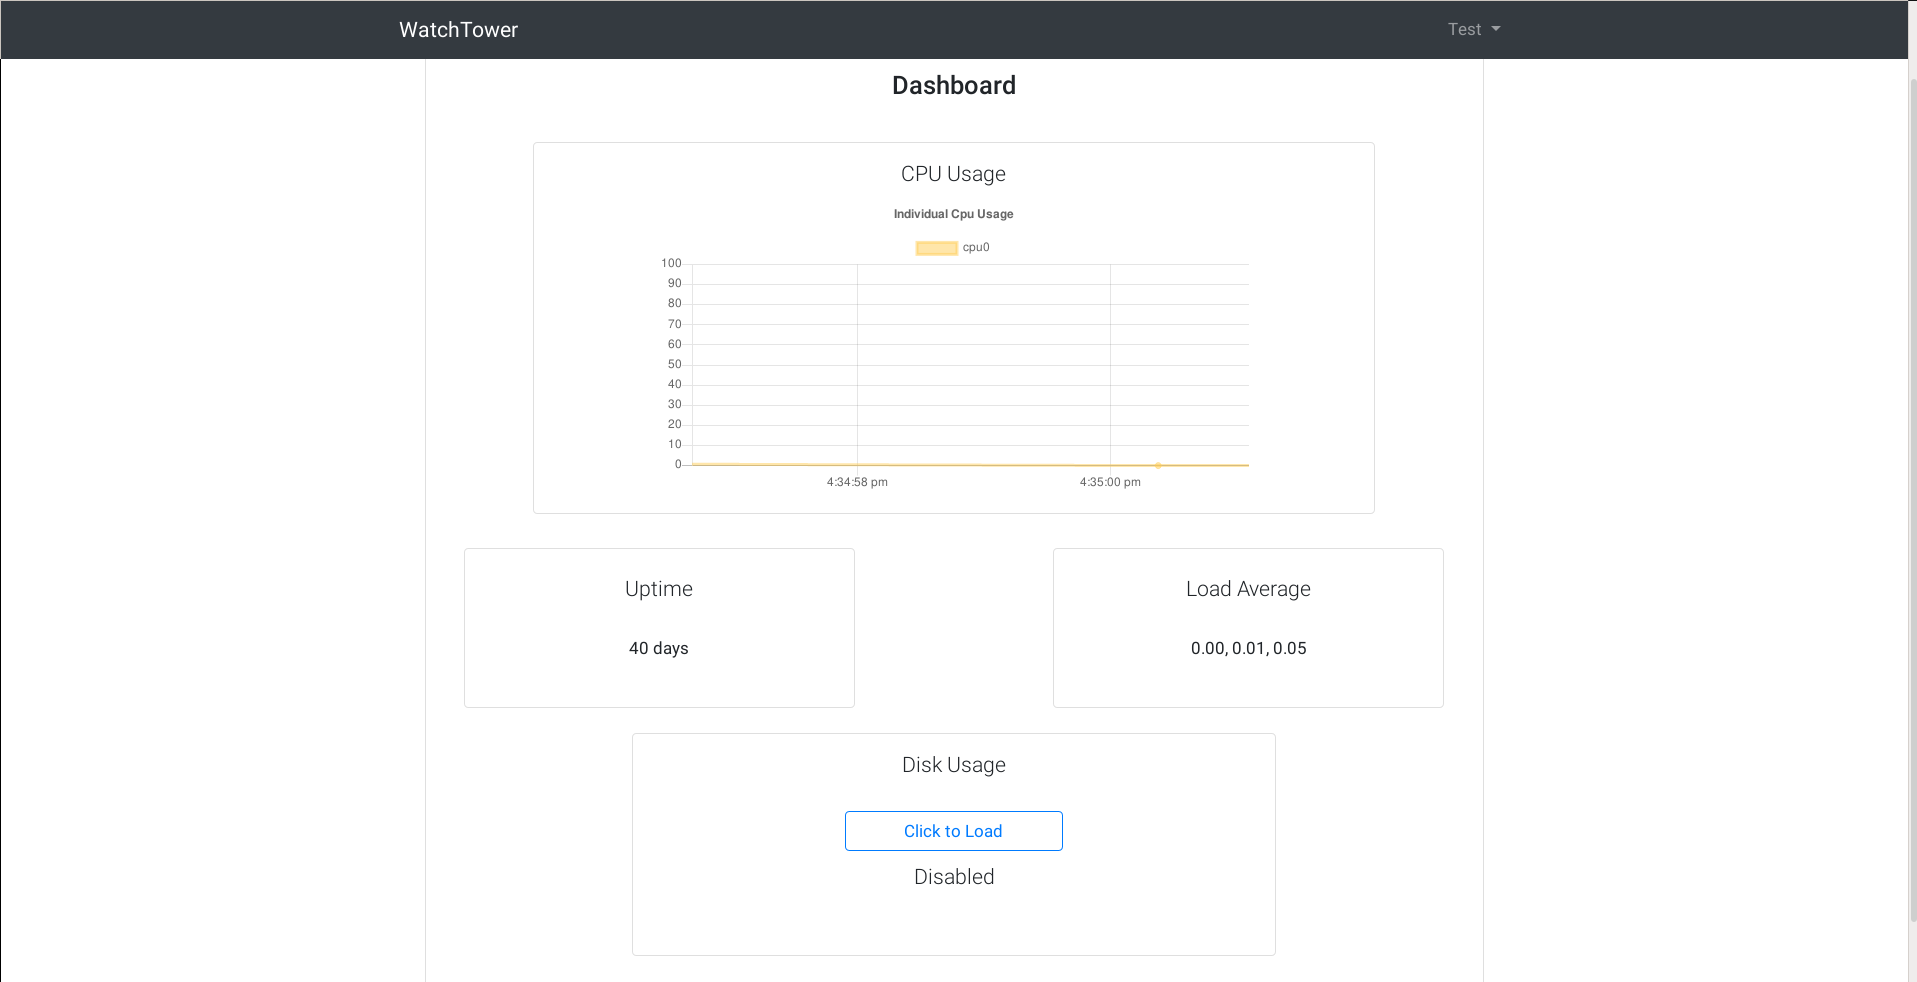The height and width of the screenshot is (982, 1917).
Task: Click the 4:35:00 pm axis label
Action: pos(1110,481)
